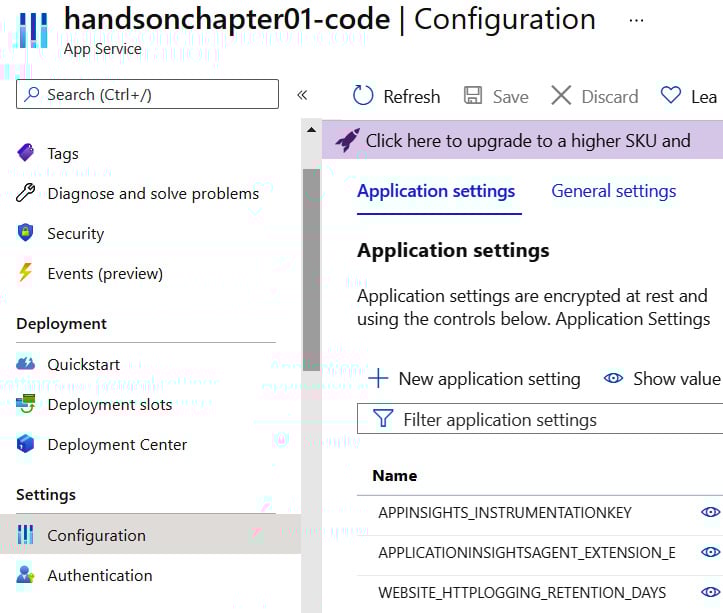Toggle Show values eye icon
Image resolution: width=723 pixels, height=613 pixels.
click(613, 378)
